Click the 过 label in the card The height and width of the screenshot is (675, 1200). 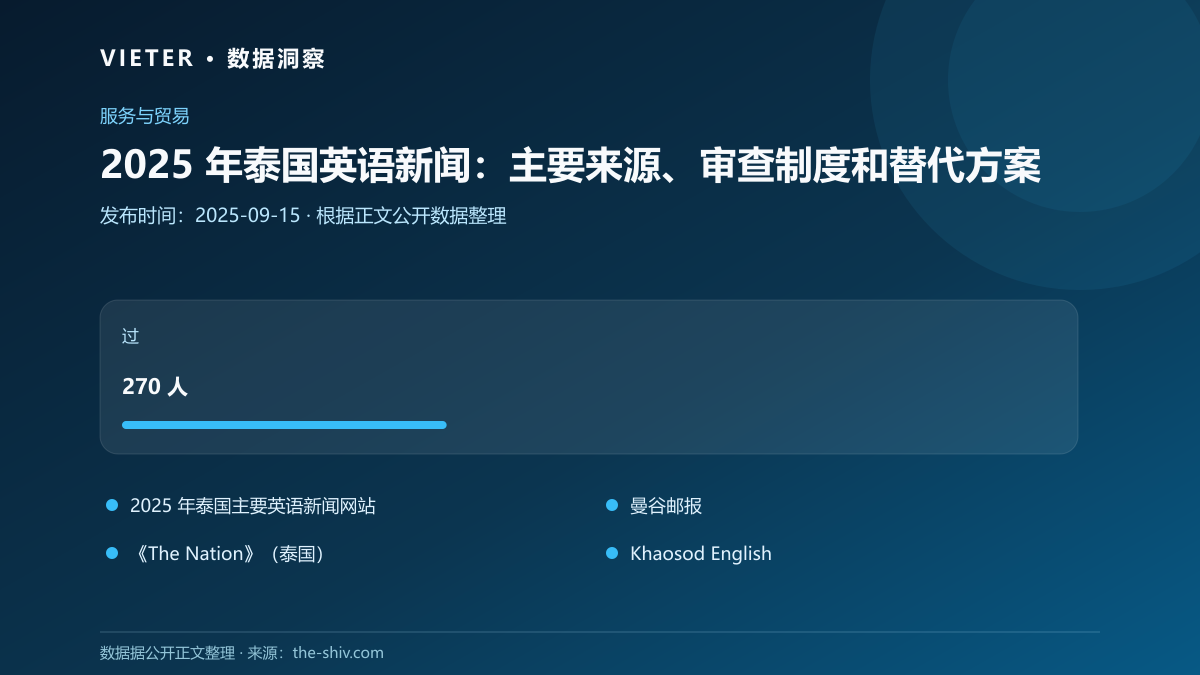(x=130, y=336)
